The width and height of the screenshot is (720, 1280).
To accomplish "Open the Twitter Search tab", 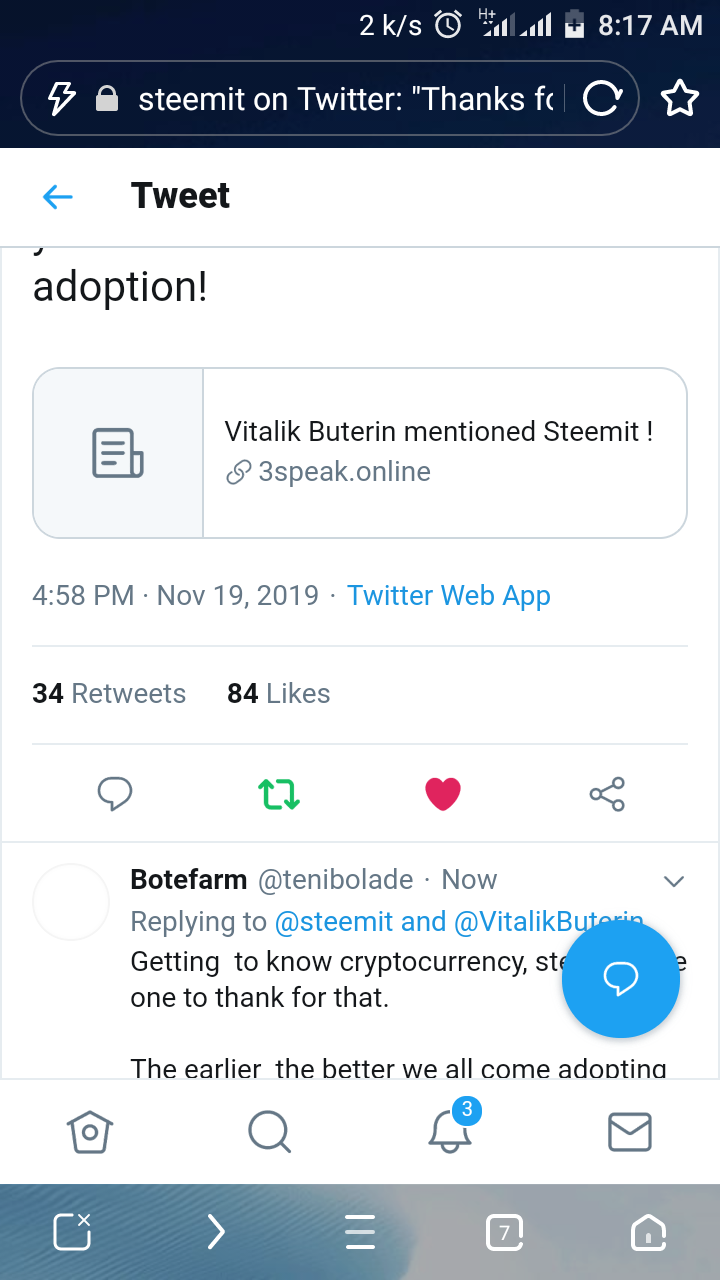I will 269,1132.
